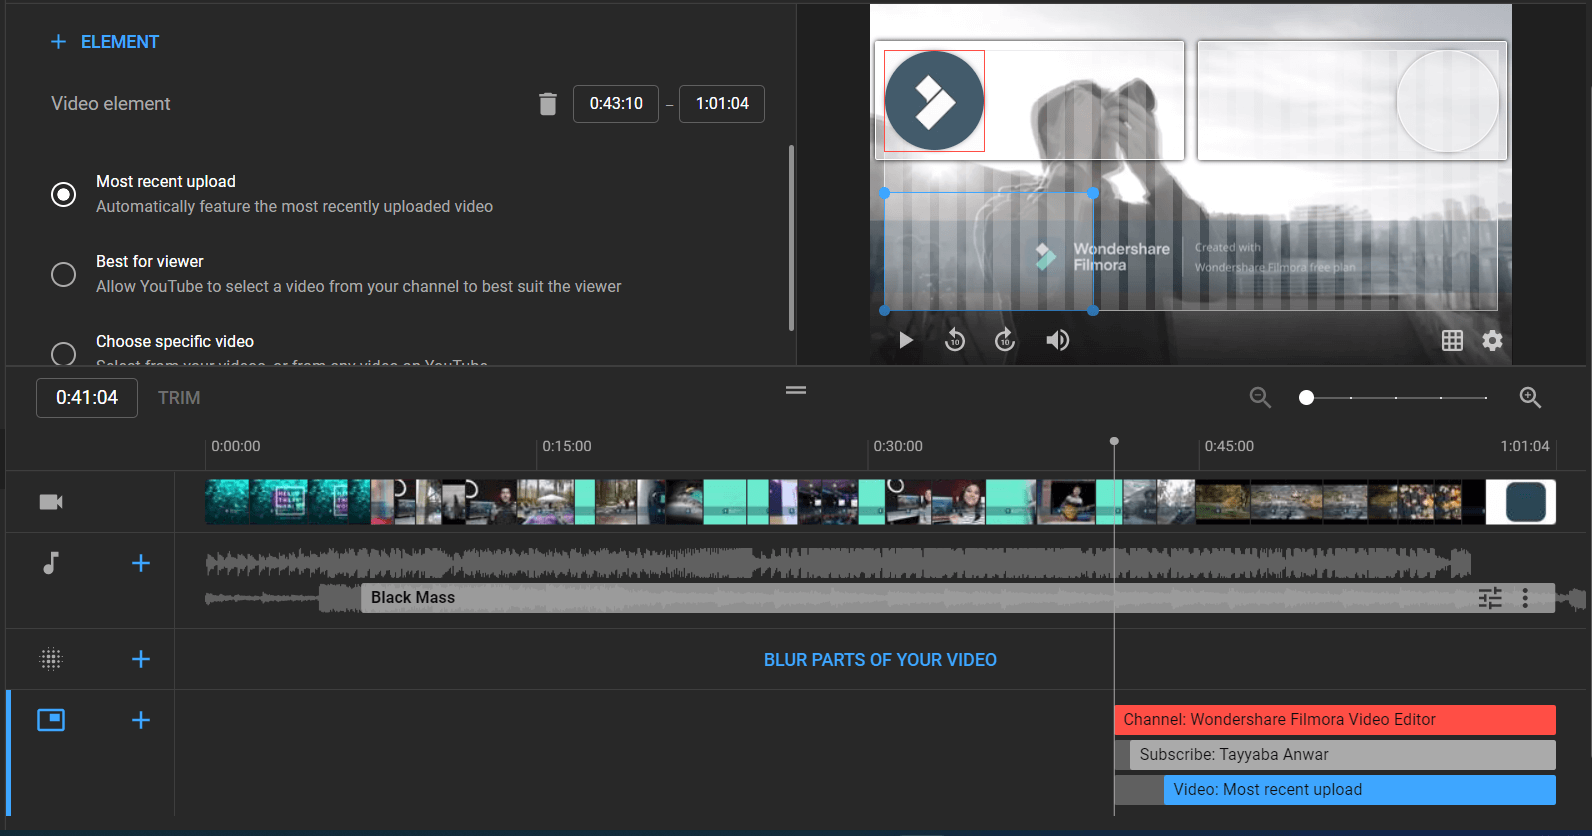Click the end screen track icon
This screenshot has width=1592, height=836.
[51, 720]
